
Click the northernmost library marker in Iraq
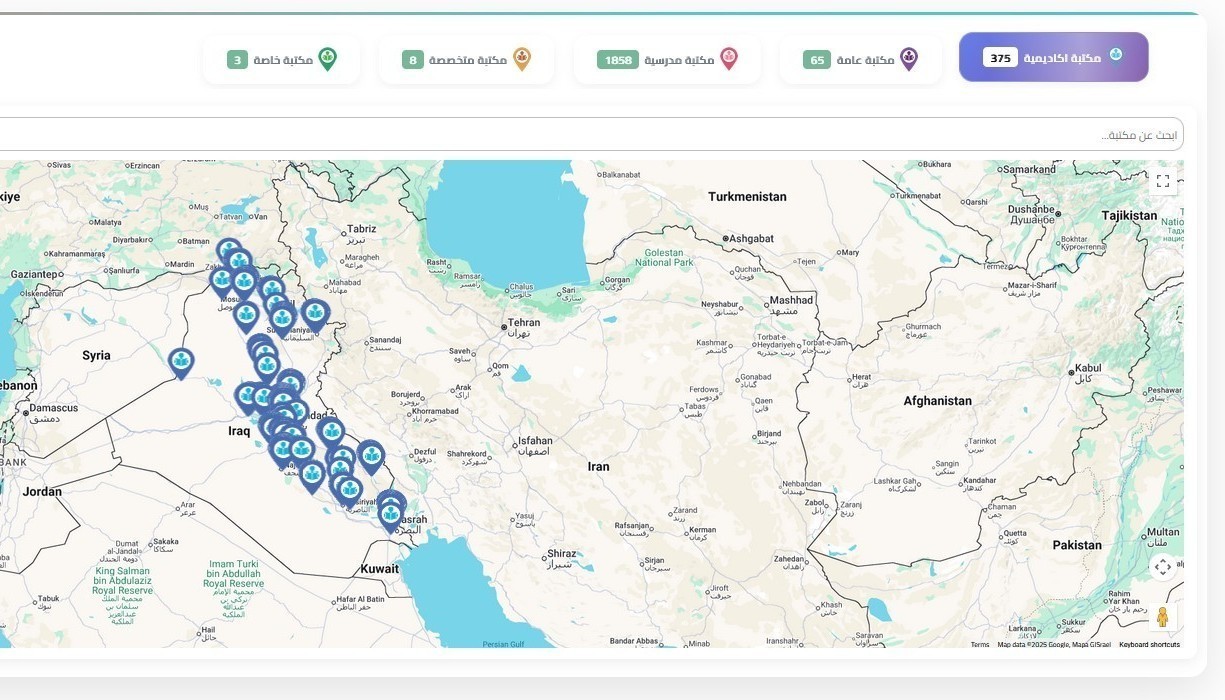point(229,251)
